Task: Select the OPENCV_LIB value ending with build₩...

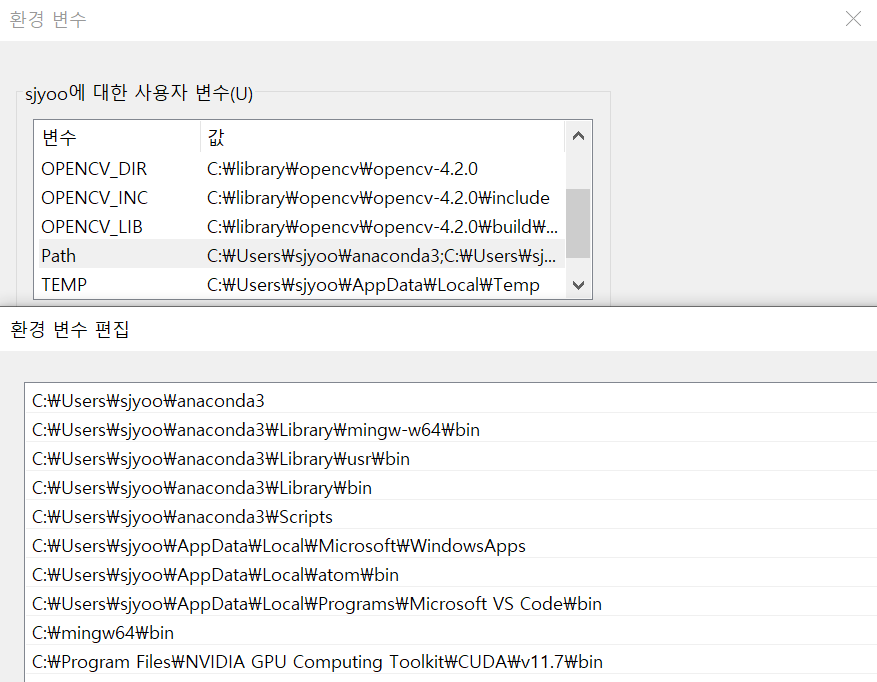Action: click(383, 227)
